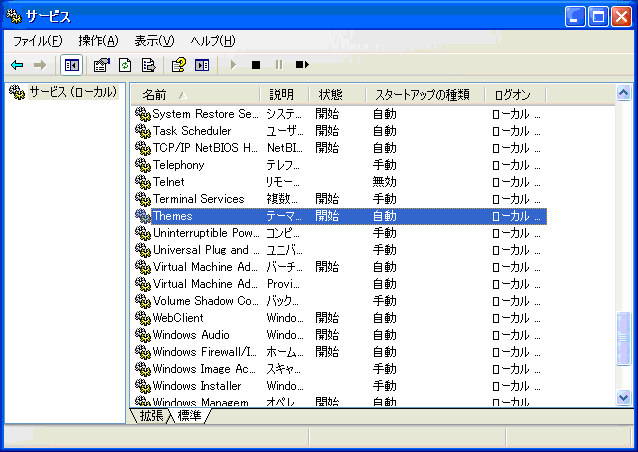Click the NetBI... description cell
The width and height of the screenshot is (638, 452).
285,148
